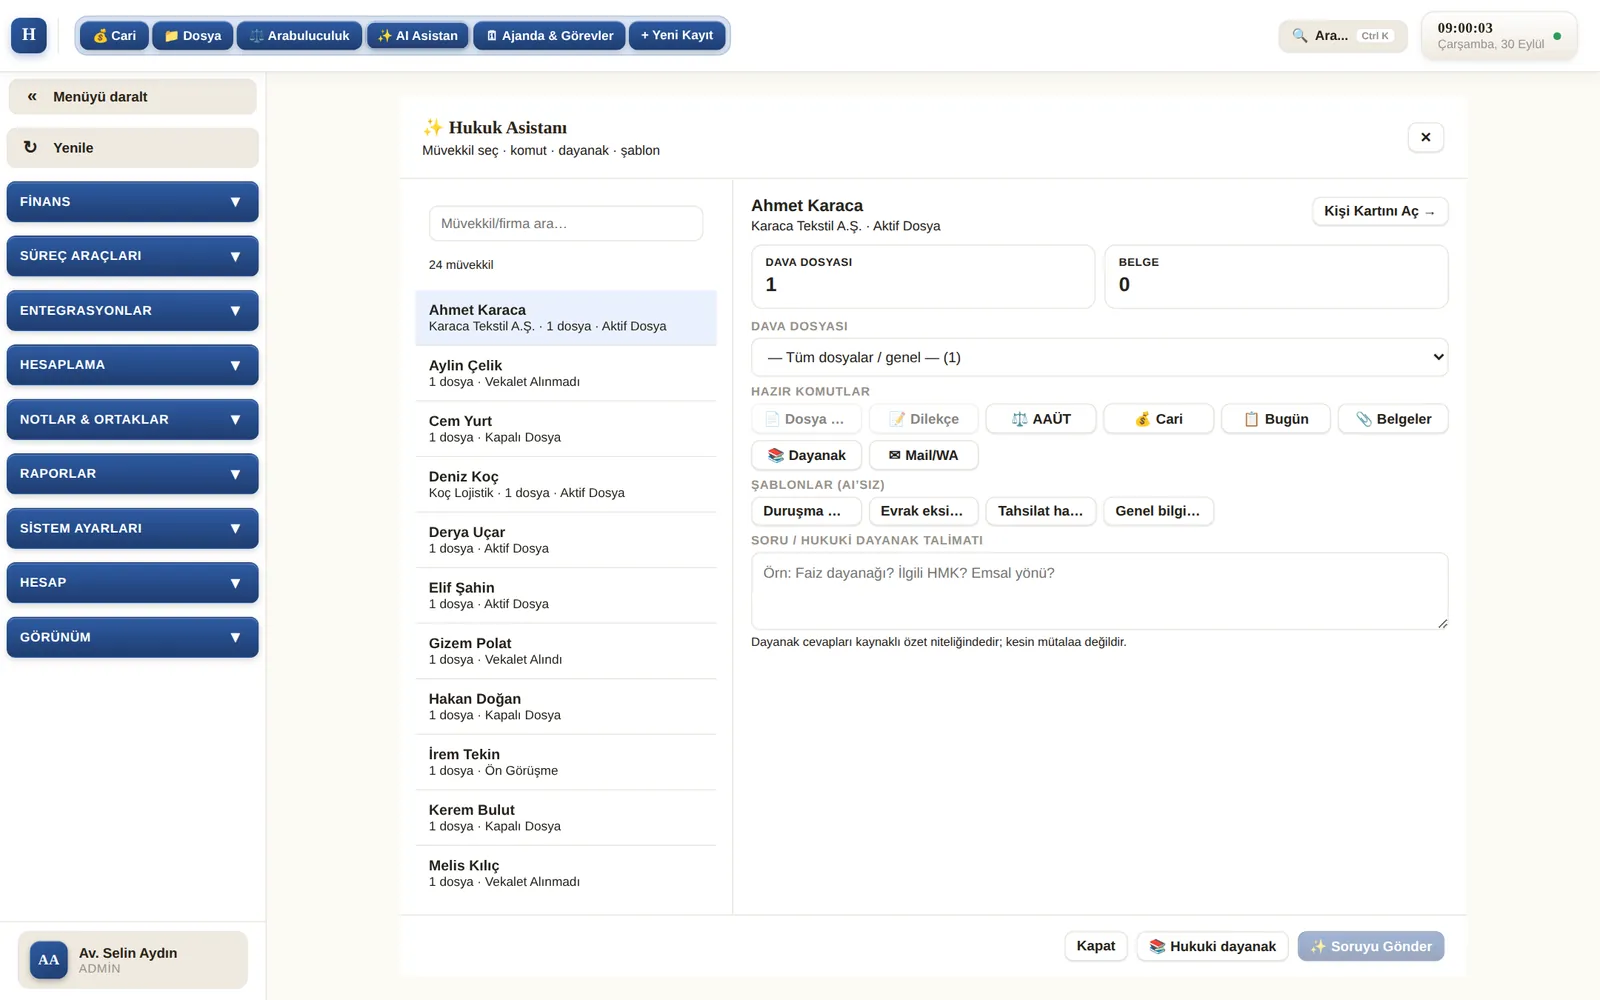Select client Aylin Çelik
Image resolution: width=1600 pixels, height=1000 pixels.
point(565,373)
